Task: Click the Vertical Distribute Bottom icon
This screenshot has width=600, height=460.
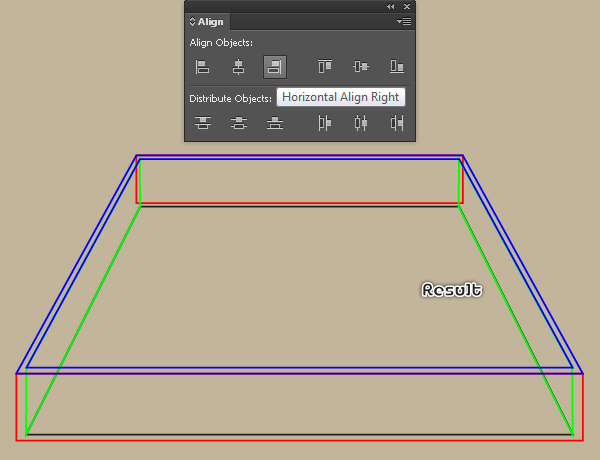Action: pos(275,123)
